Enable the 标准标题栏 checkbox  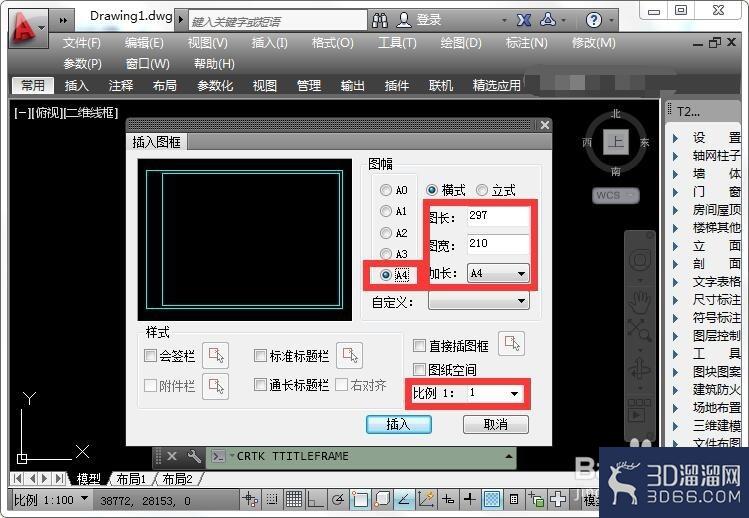(260, 355)
